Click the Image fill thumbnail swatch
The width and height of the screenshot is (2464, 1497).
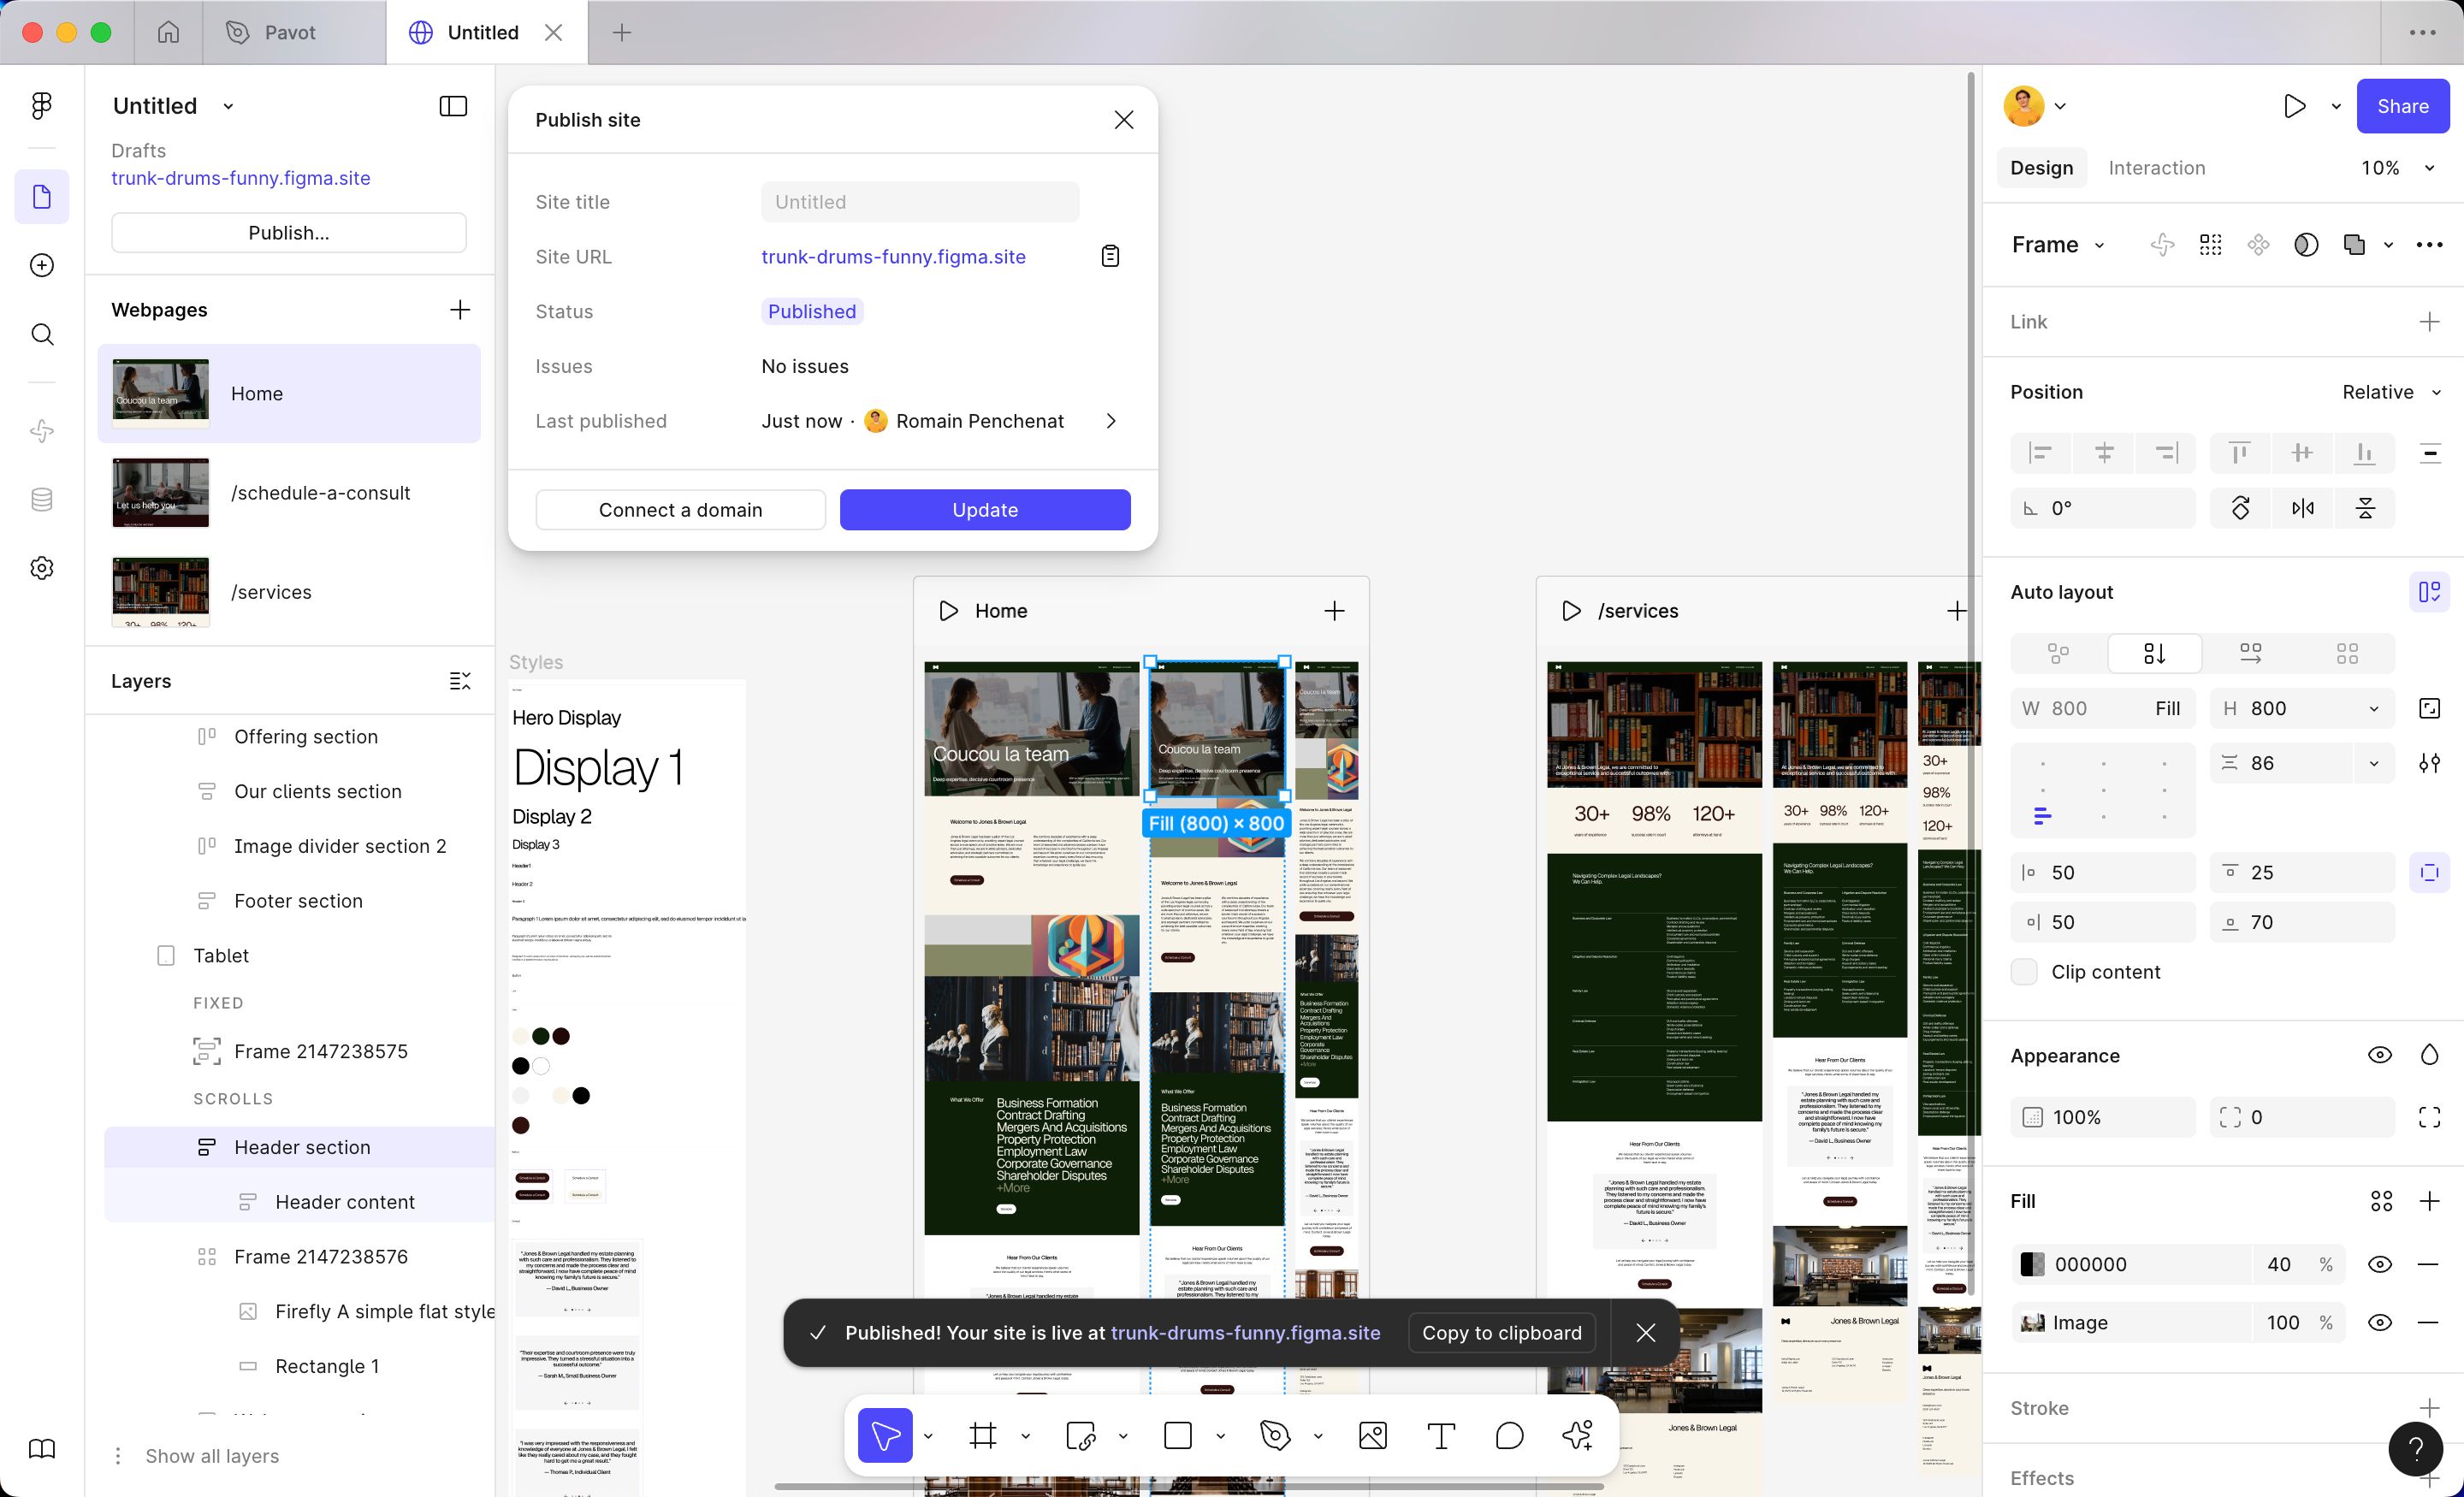point(2032,1322)
